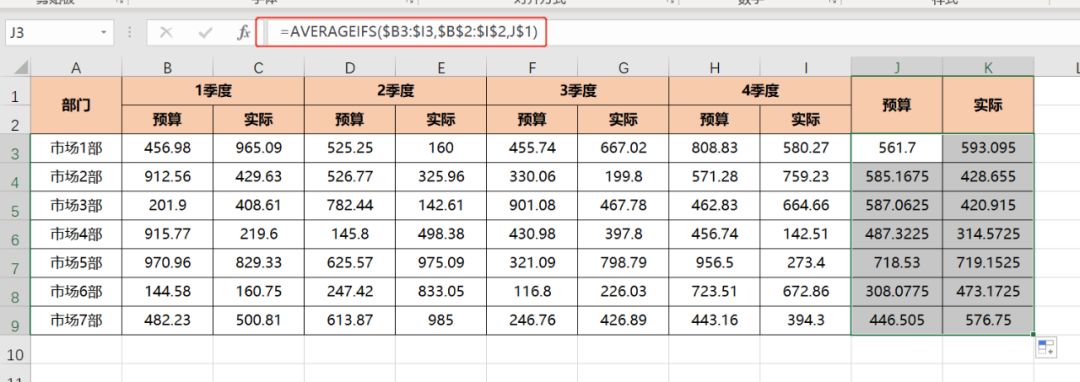1080x382 pixels.
Task: Select row 5 header
Action: point(15,205)
